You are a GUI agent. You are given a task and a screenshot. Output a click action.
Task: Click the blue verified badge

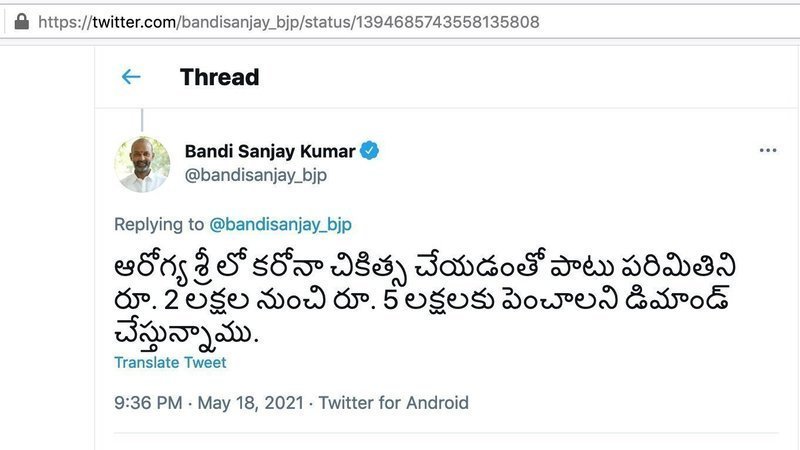(x=370, y=151)
